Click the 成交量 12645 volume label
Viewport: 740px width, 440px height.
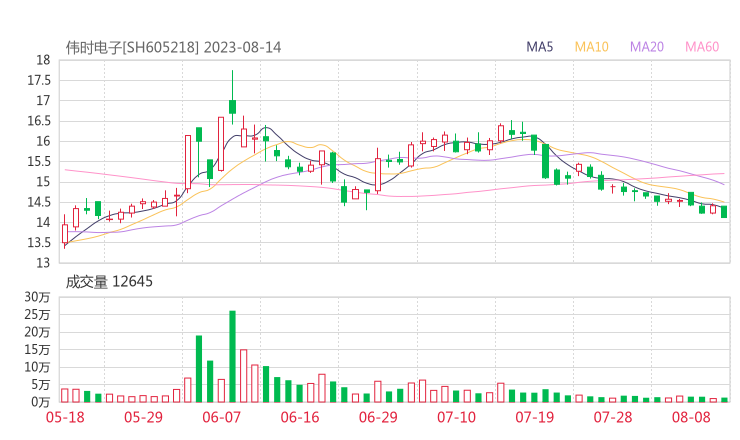109,282
